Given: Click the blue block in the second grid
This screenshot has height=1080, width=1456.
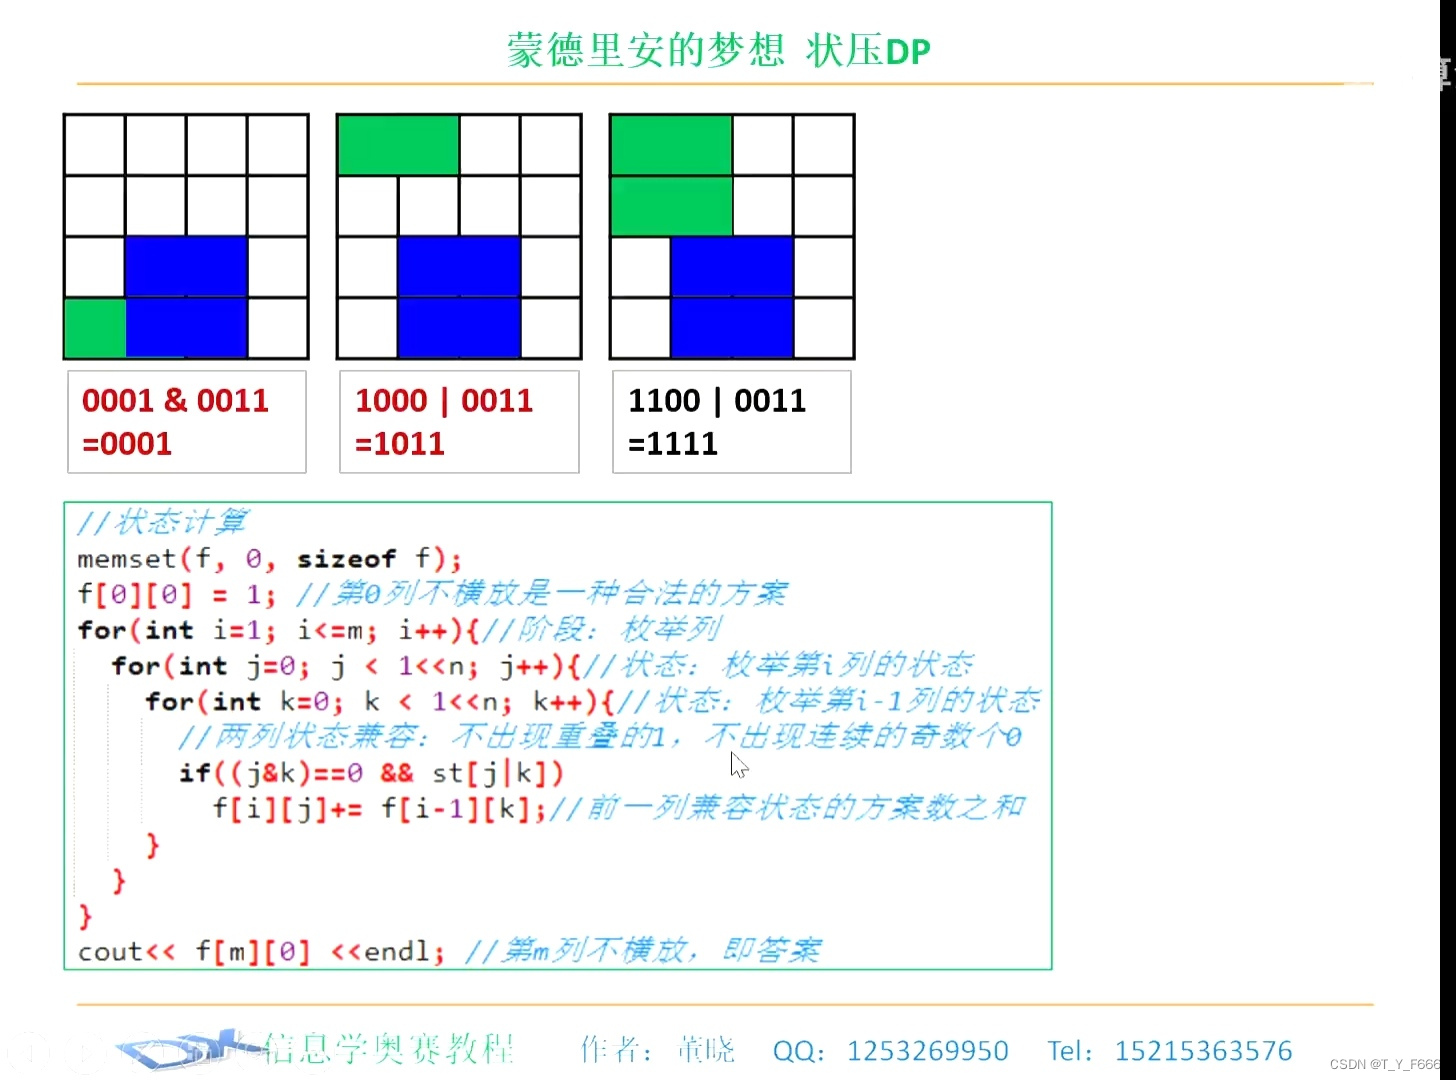Looking at the screenshot, I should (x=459, y=297).
